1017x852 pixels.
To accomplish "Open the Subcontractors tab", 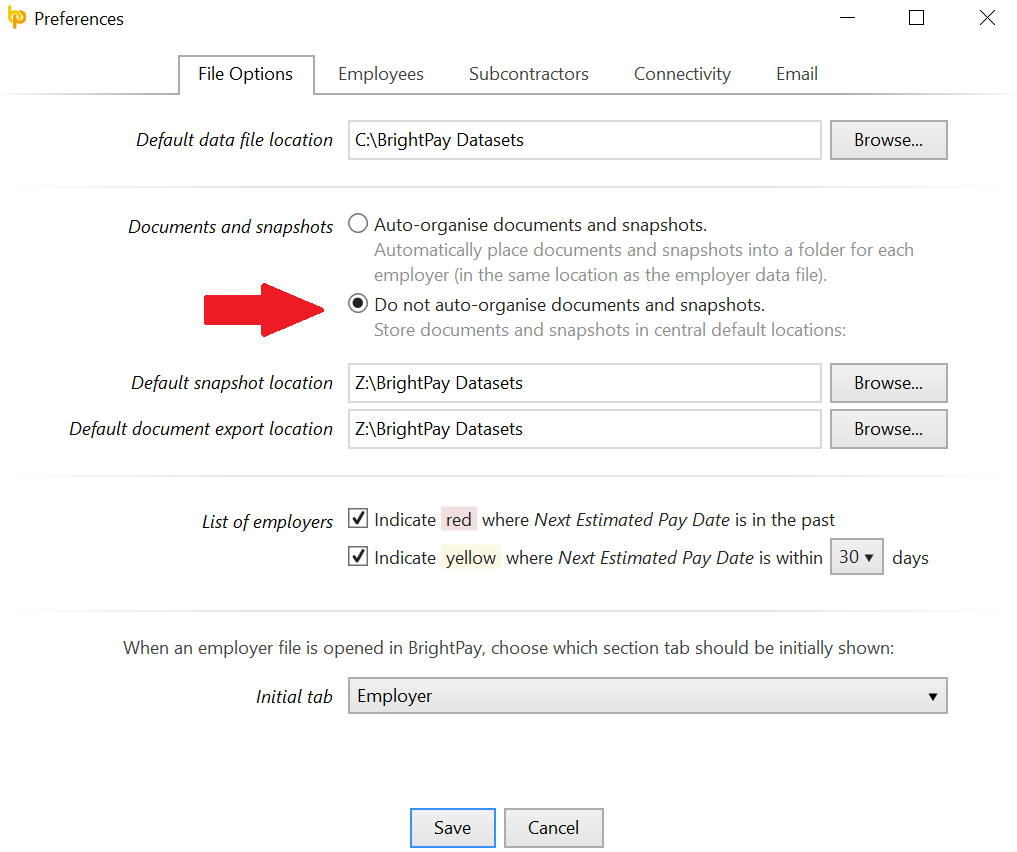I will click(x=529, y=74).
